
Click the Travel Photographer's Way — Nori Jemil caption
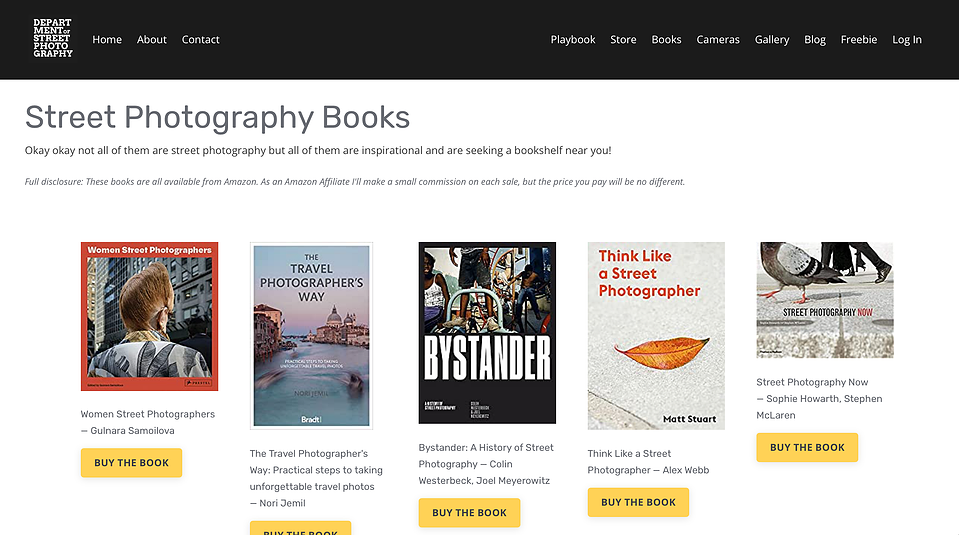[316, 478]
